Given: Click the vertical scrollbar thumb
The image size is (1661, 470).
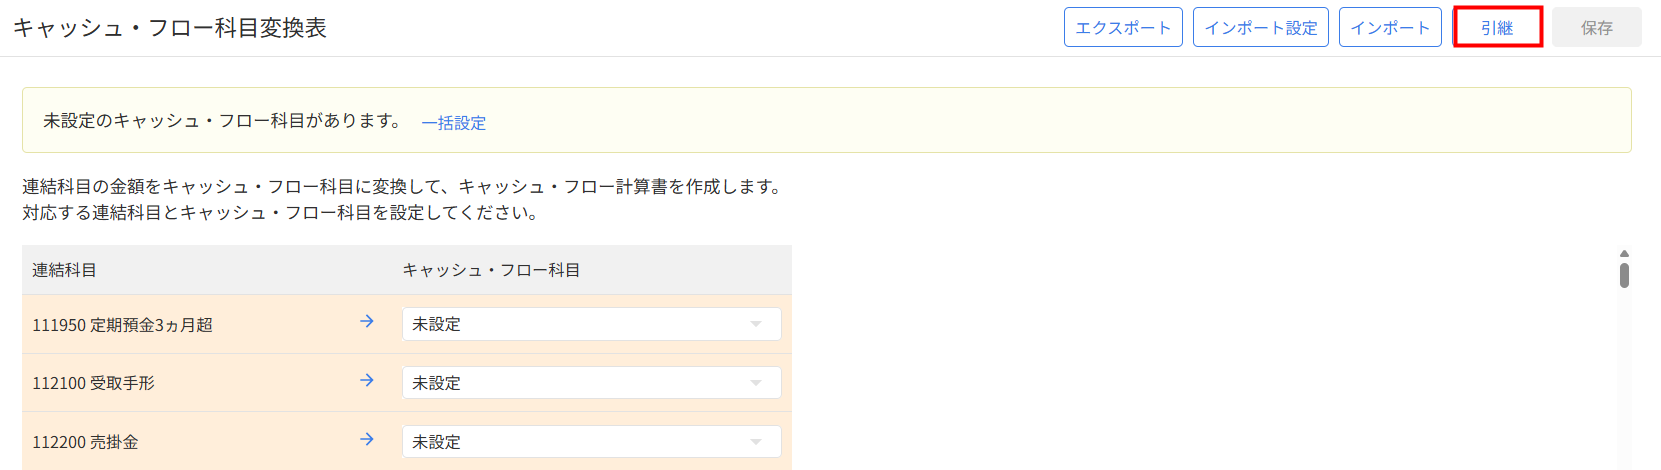Looking at the screenshot, I should (x=1624, y=275).
